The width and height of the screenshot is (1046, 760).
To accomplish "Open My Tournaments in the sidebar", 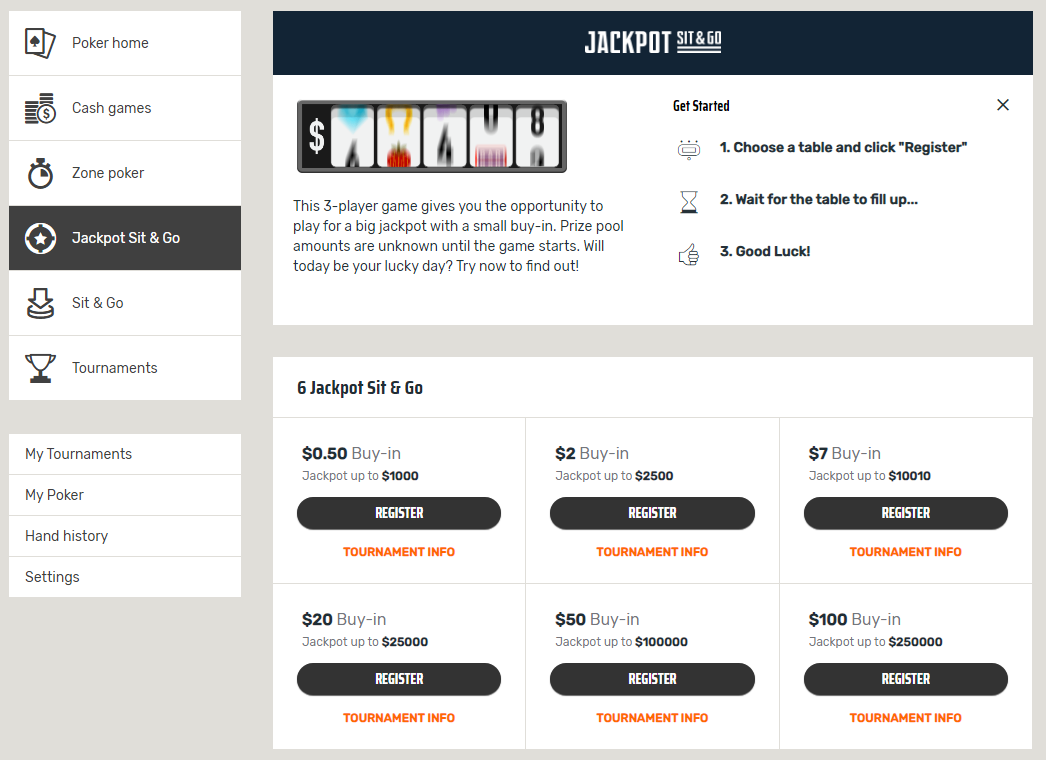I will pos(79,454).
